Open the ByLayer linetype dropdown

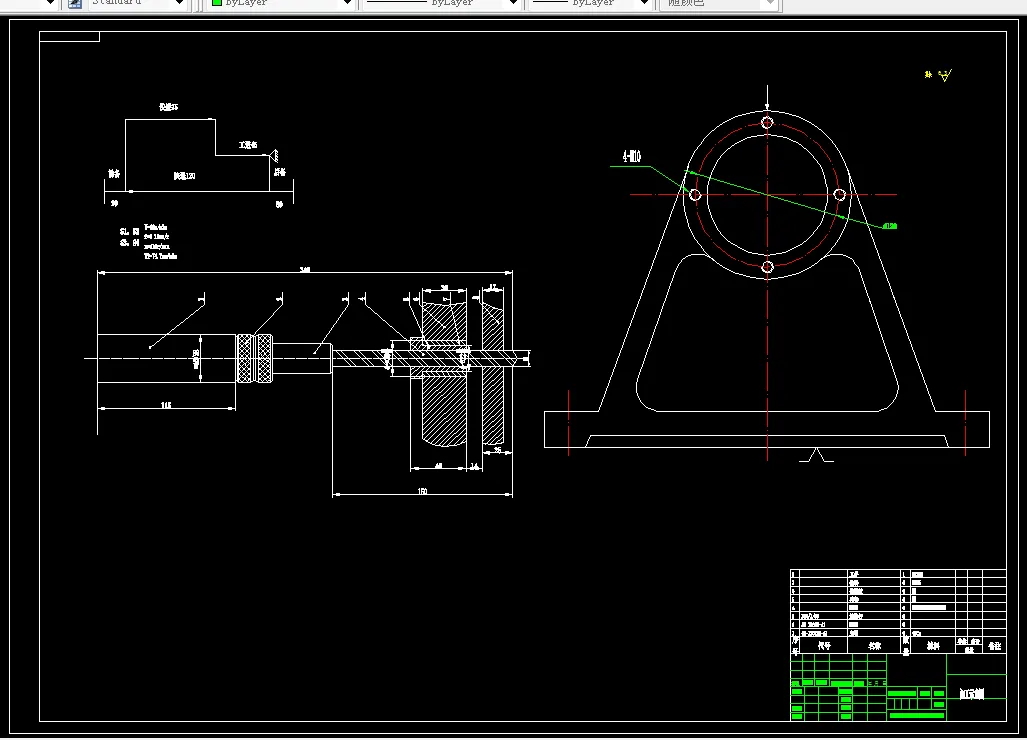[x=443, y=4]
